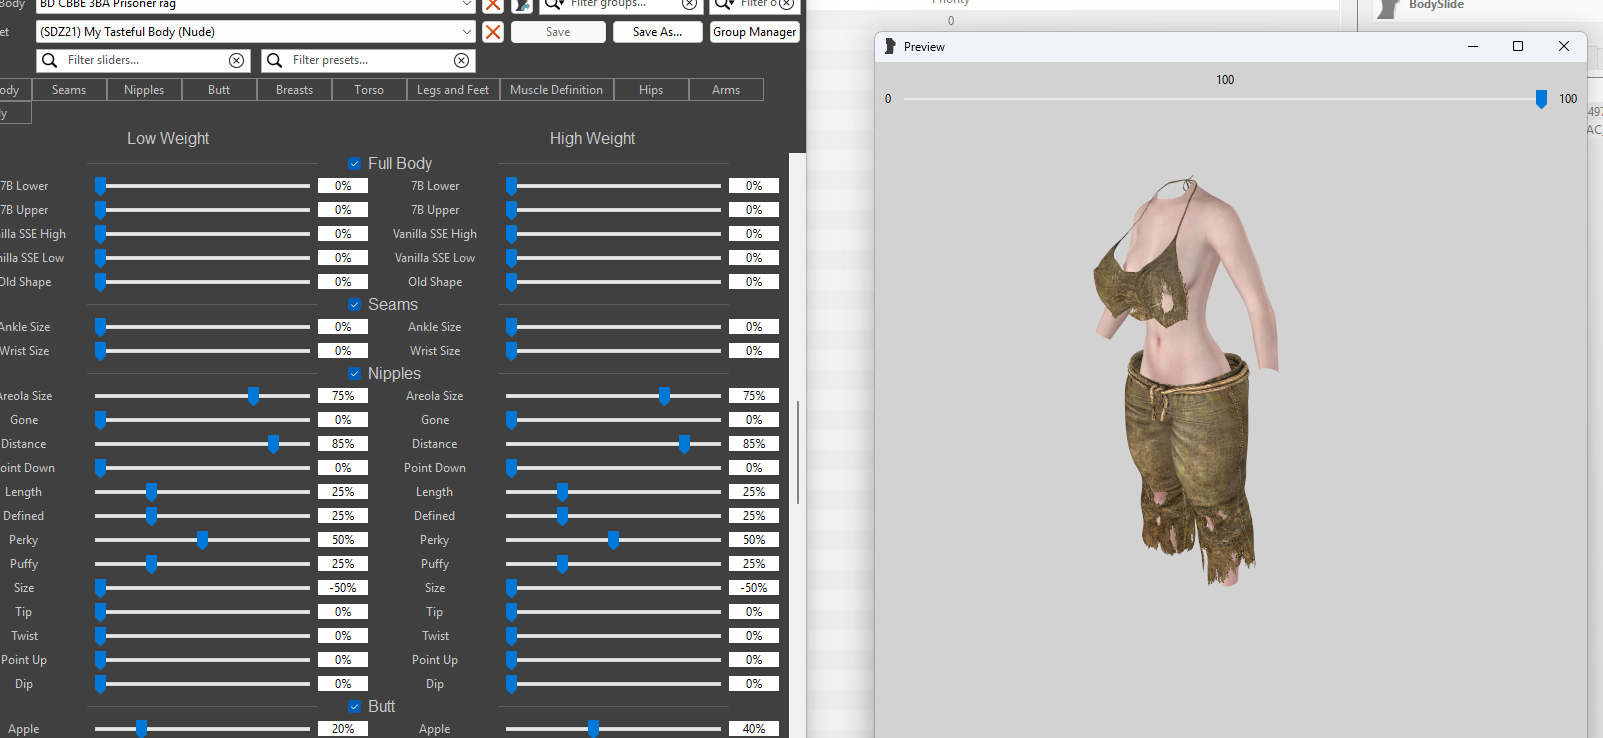Click Low Weight Areola Size 75% value box
Image resolution: width=1603 pixels, height=738 pixels.
(343, 396)
